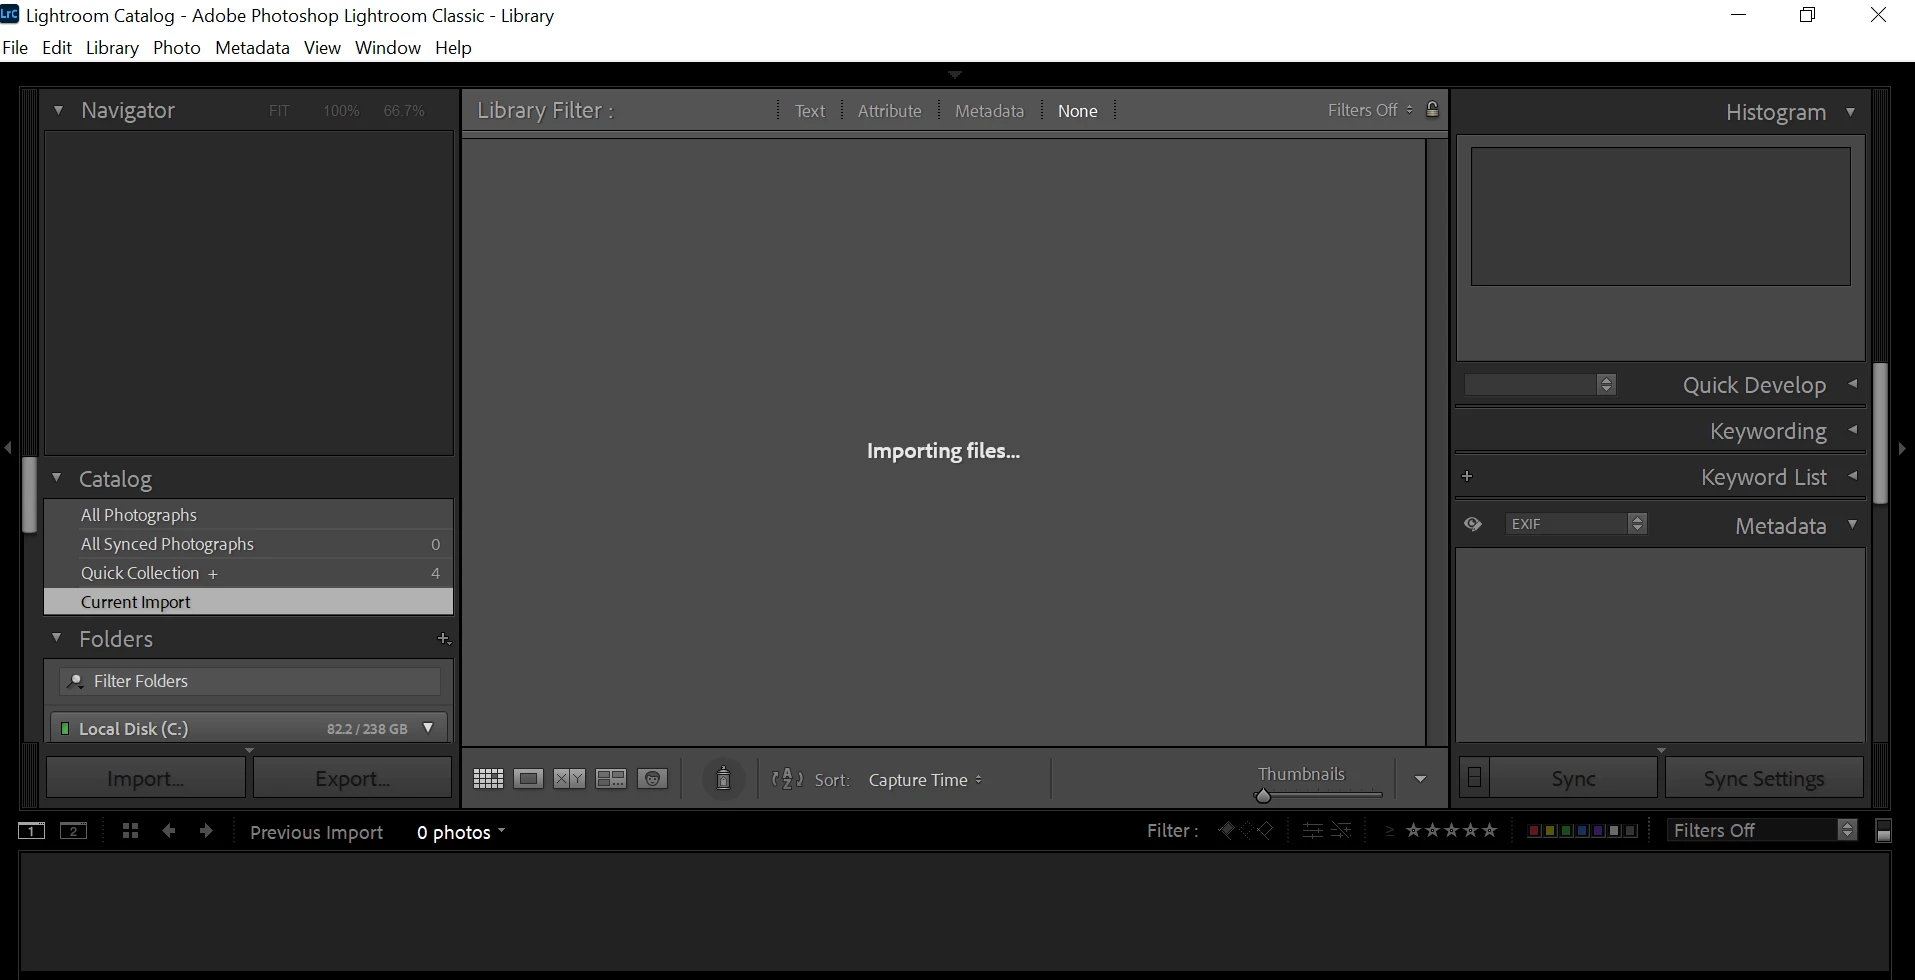Viewport: 1915px width, 980px height.
Task: Filter by color label swatches
Action: coord(1582,831)
